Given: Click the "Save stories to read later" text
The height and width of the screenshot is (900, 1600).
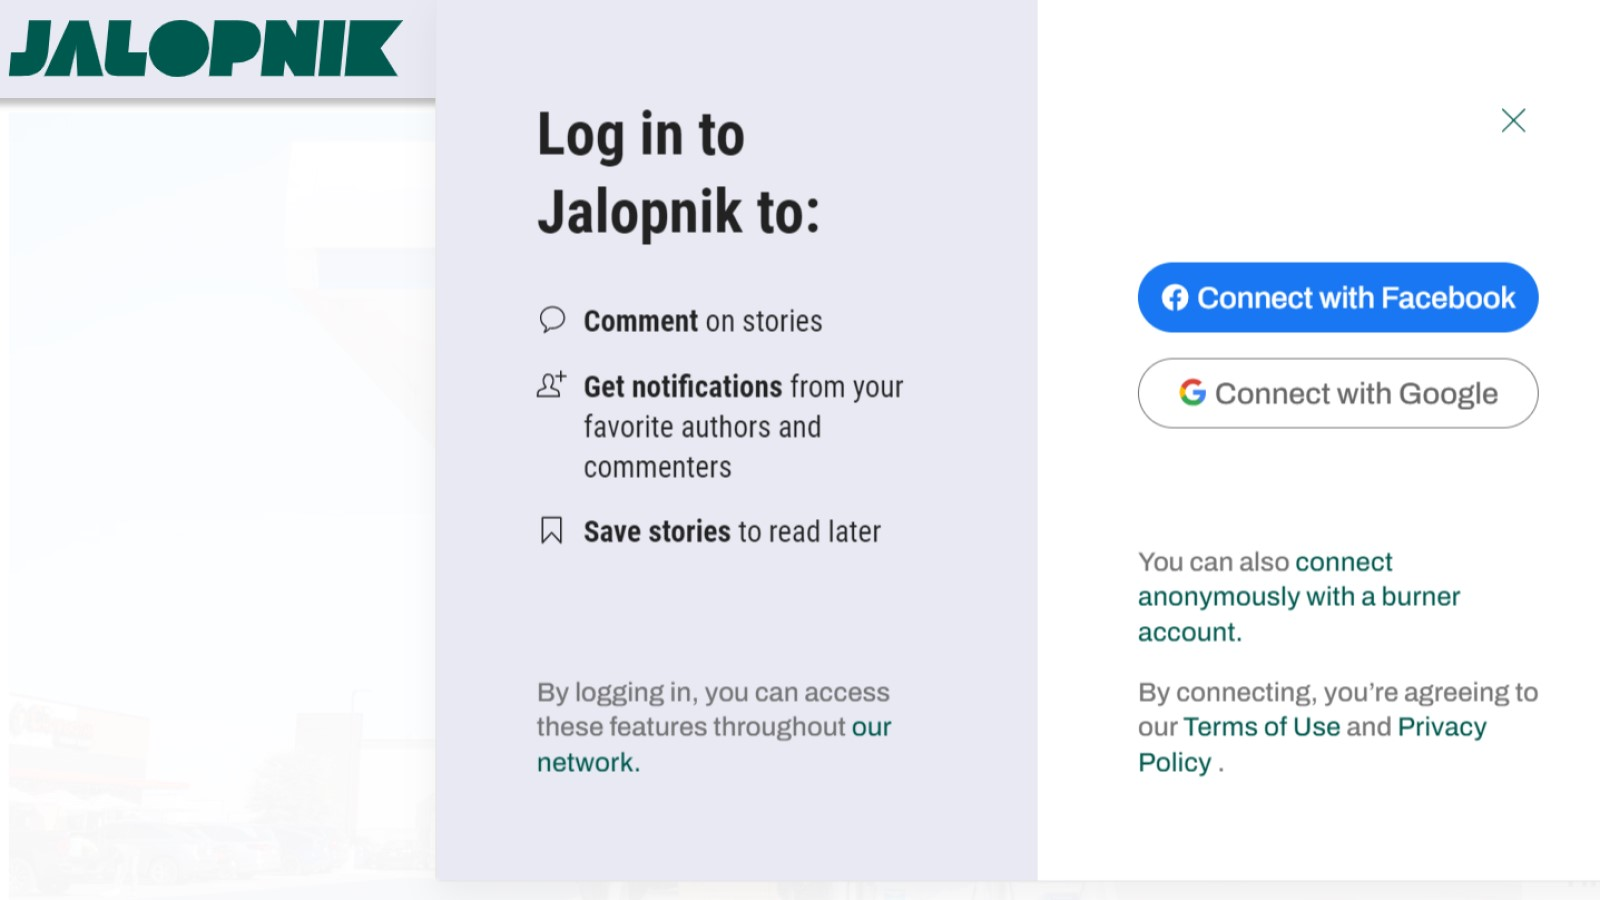Looking at the screenshot, I should [732, 532].
